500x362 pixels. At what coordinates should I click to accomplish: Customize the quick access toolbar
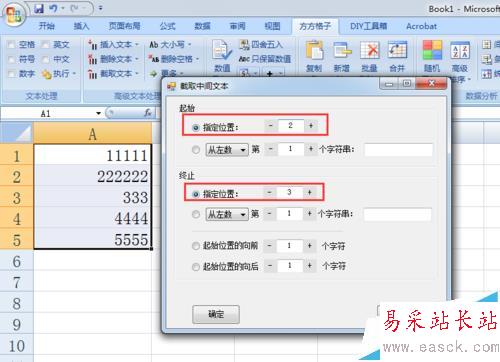[x=100, y=8]
